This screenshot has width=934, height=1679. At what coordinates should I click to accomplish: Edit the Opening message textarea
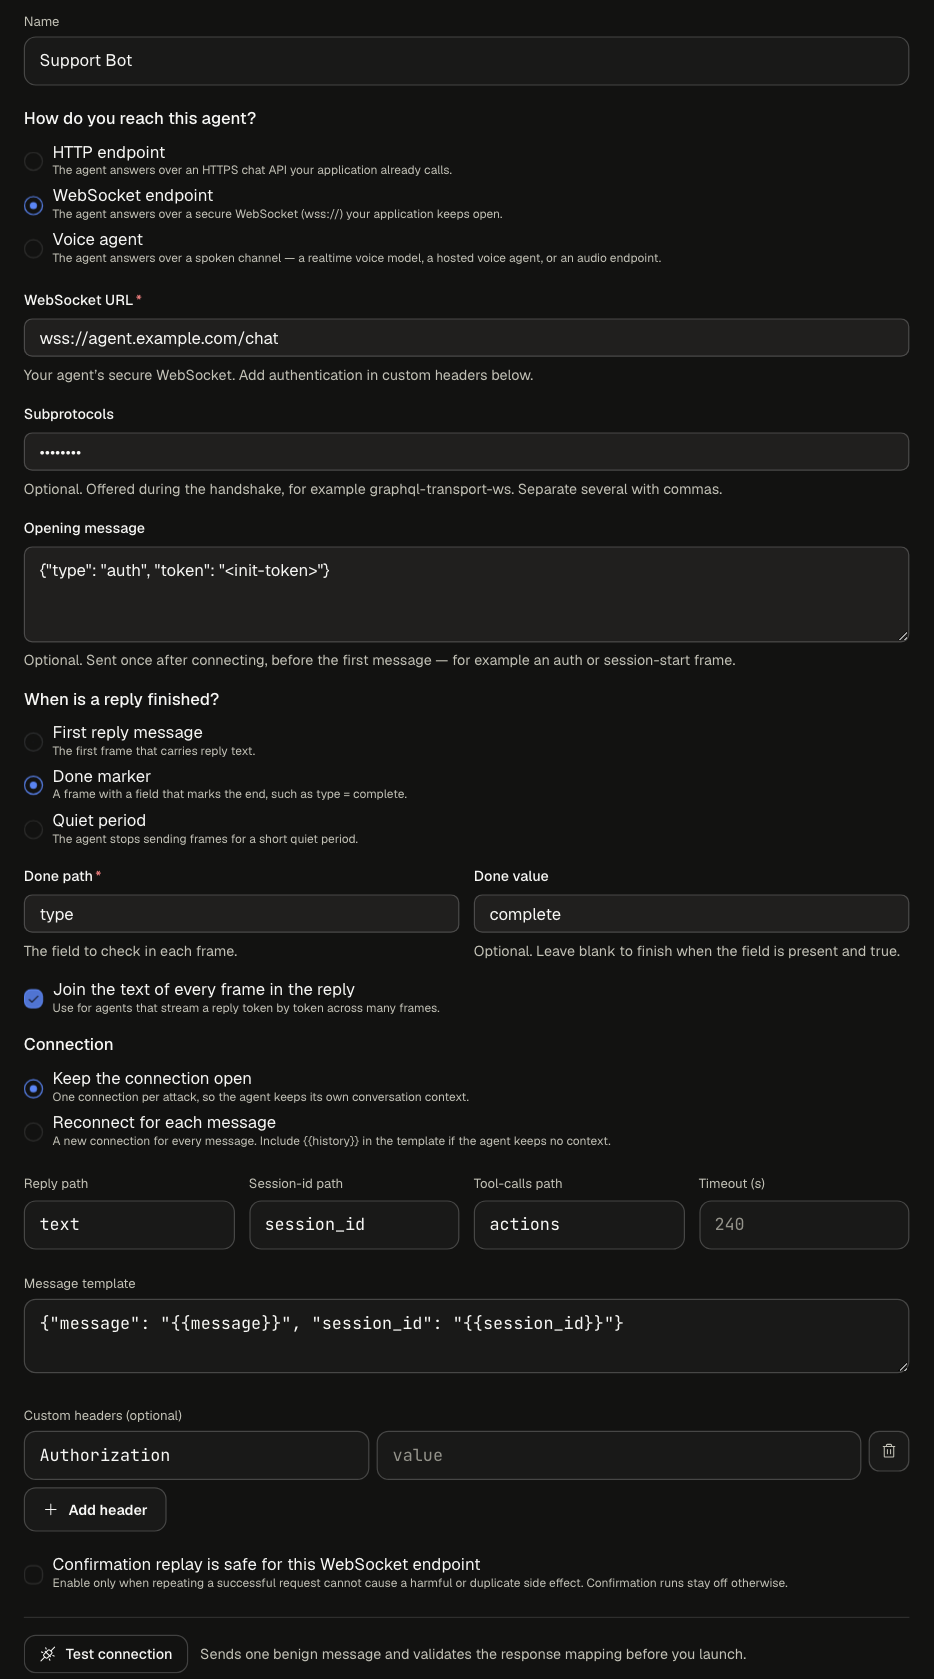pyautogui.click(x=466, y=594)
